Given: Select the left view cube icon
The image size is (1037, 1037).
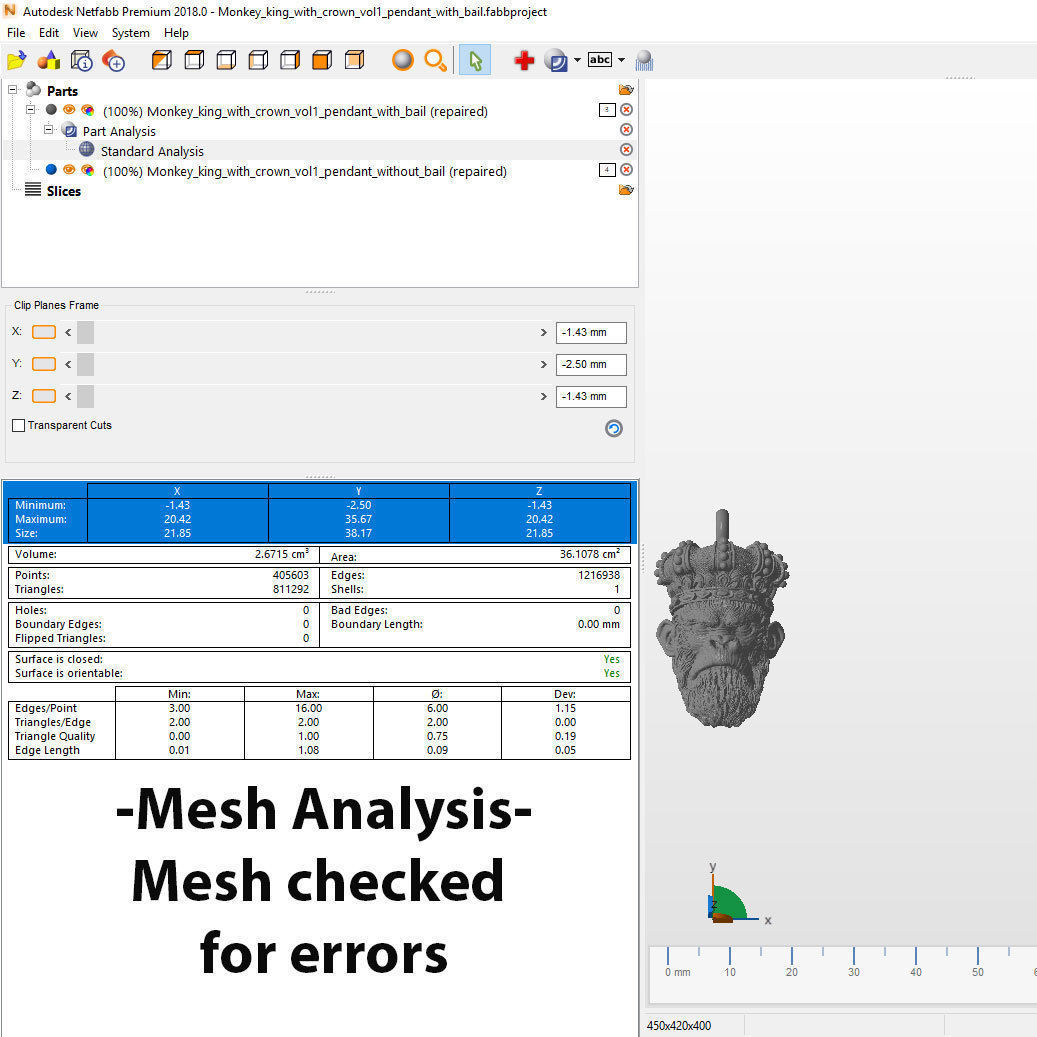Looking at the screenshot, I should coord(258,60).
